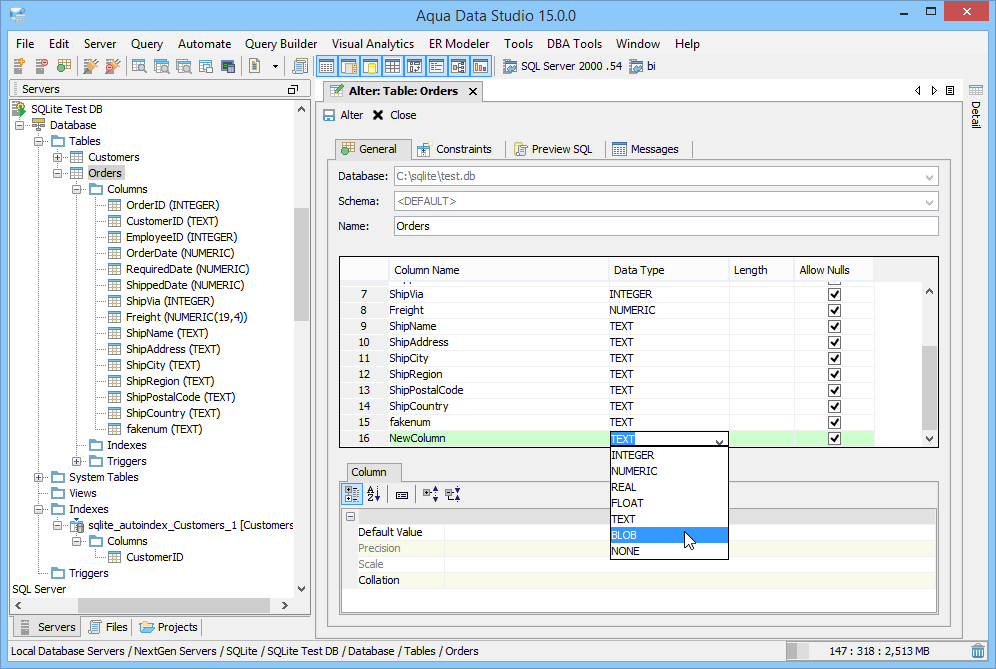Select BLOB from the data type list
Screen dimensions: 996x669
pyautogui.click(x=669, y=535)
